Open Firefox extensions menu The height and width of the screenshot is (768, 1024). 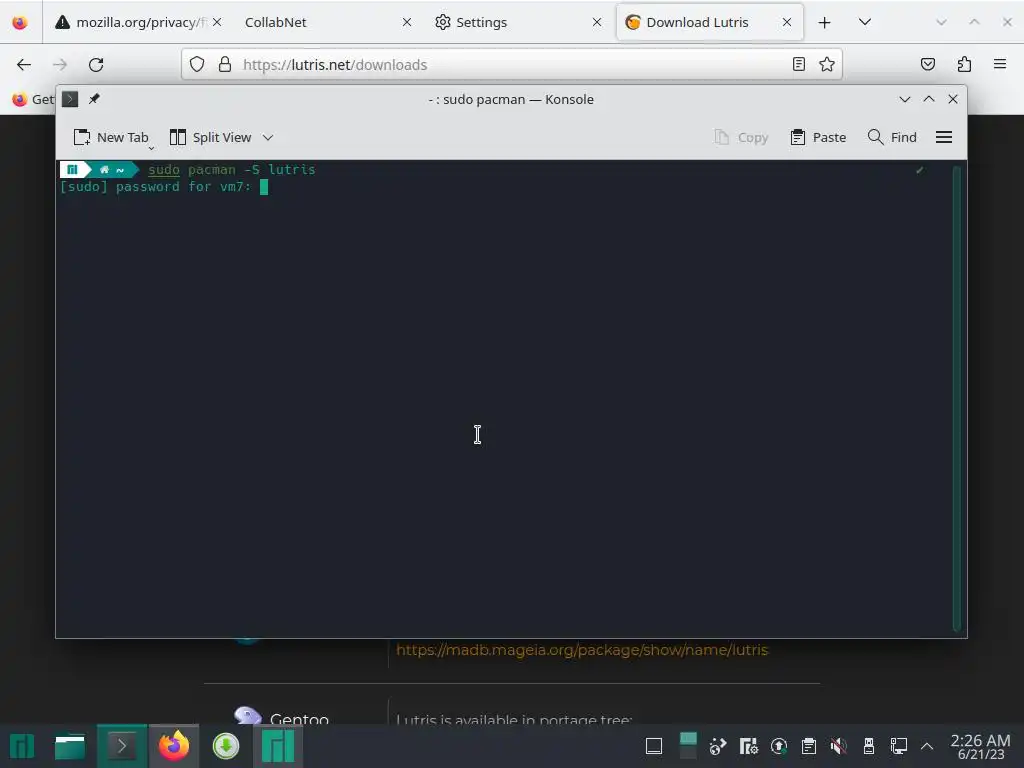964,64
